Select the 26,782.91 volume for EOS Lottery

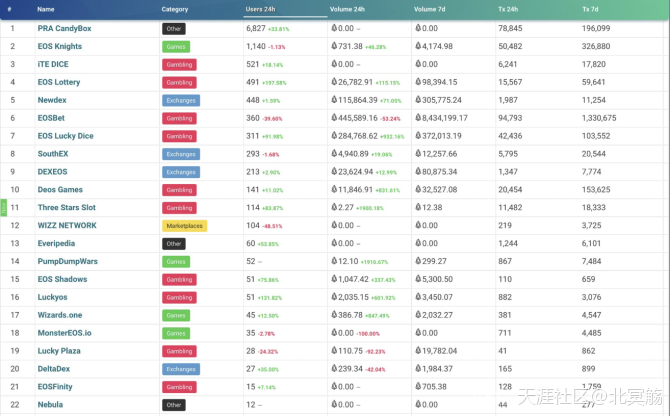pyautogui.click(x=356, y=82)
